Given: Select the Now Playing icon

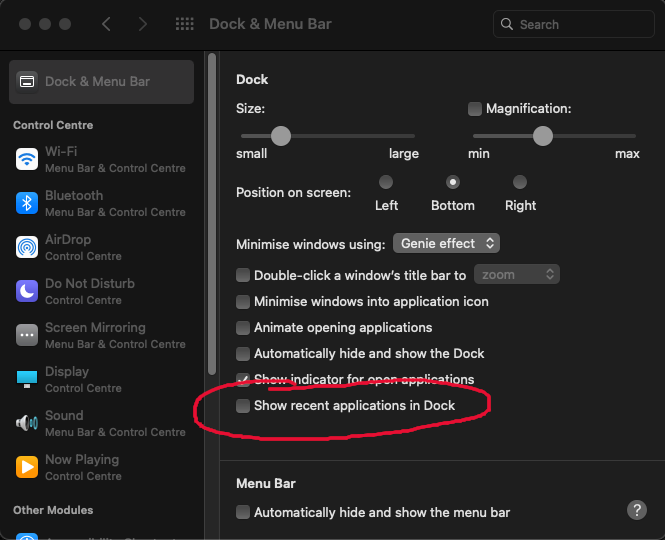Looking at the screenshot, I should point(27,467).
